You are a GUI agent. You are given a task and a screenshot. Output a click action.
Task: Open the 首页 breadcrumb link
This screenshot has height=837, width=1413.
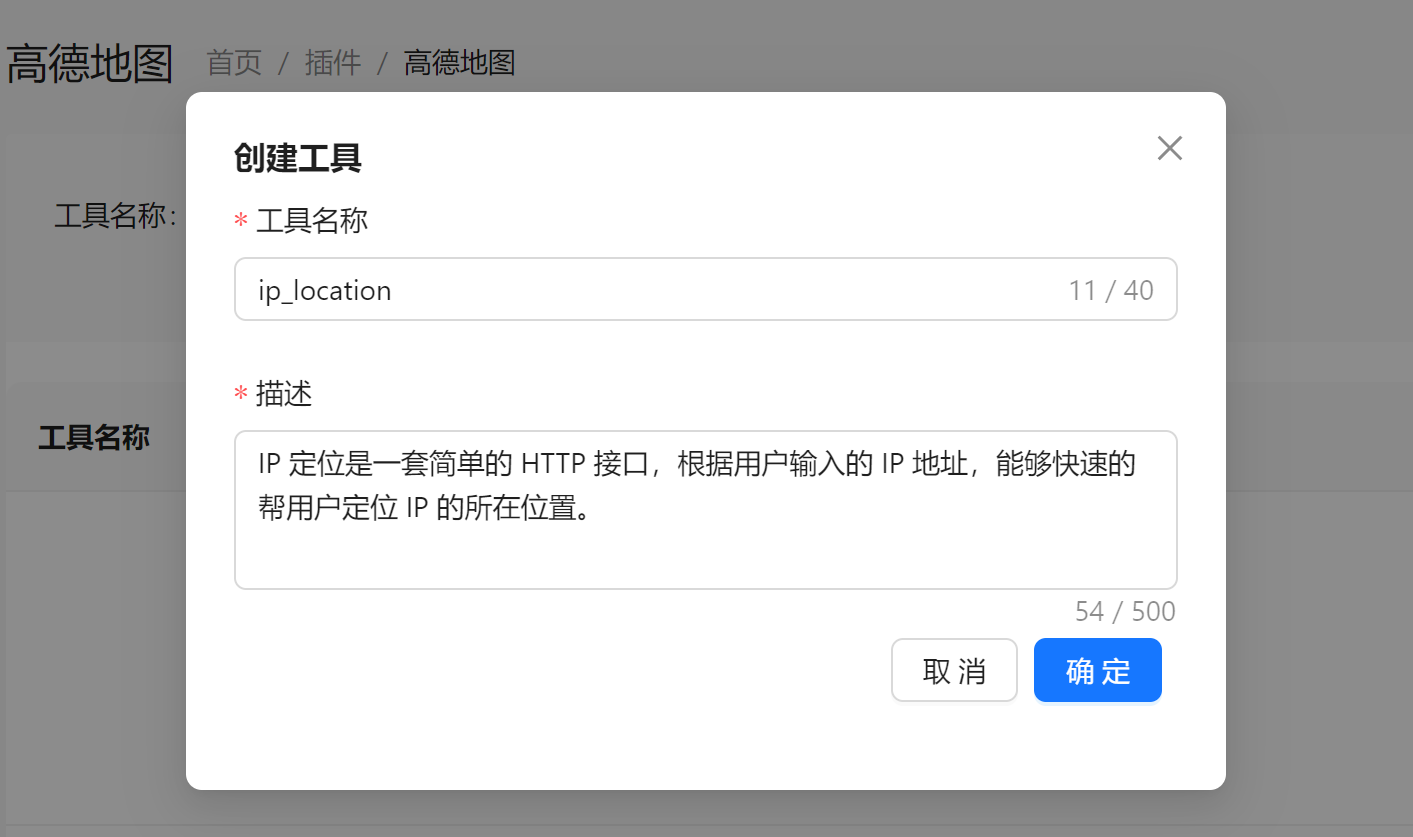(232, 63)
